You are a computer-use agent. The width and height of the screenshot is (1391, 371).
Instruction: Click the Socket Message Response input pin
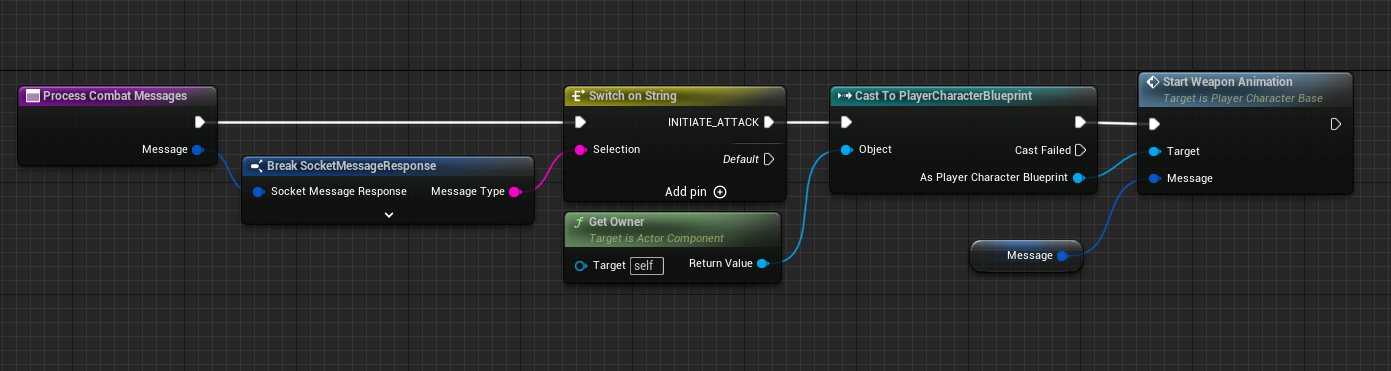pos(258,191)
